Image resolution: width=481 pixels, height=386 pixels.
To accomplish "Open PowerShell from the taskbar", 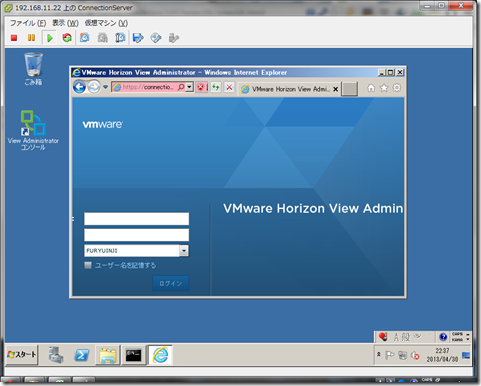I will pyautogui.click(x=82, y=355).
